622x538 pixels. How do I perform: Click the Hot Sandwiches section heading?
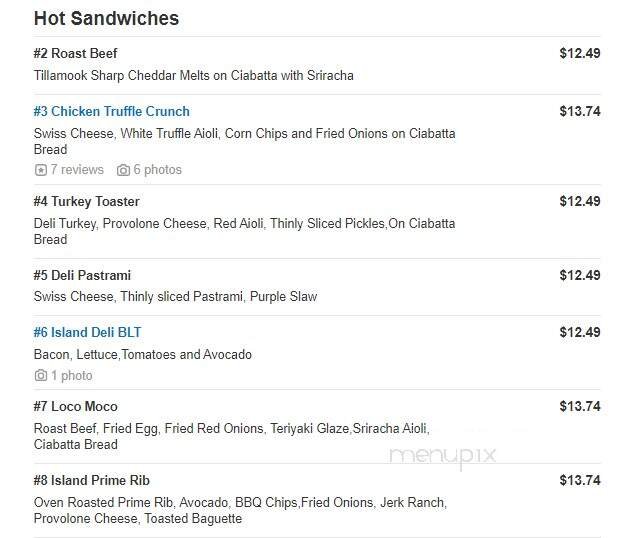[x=106, y=18]
